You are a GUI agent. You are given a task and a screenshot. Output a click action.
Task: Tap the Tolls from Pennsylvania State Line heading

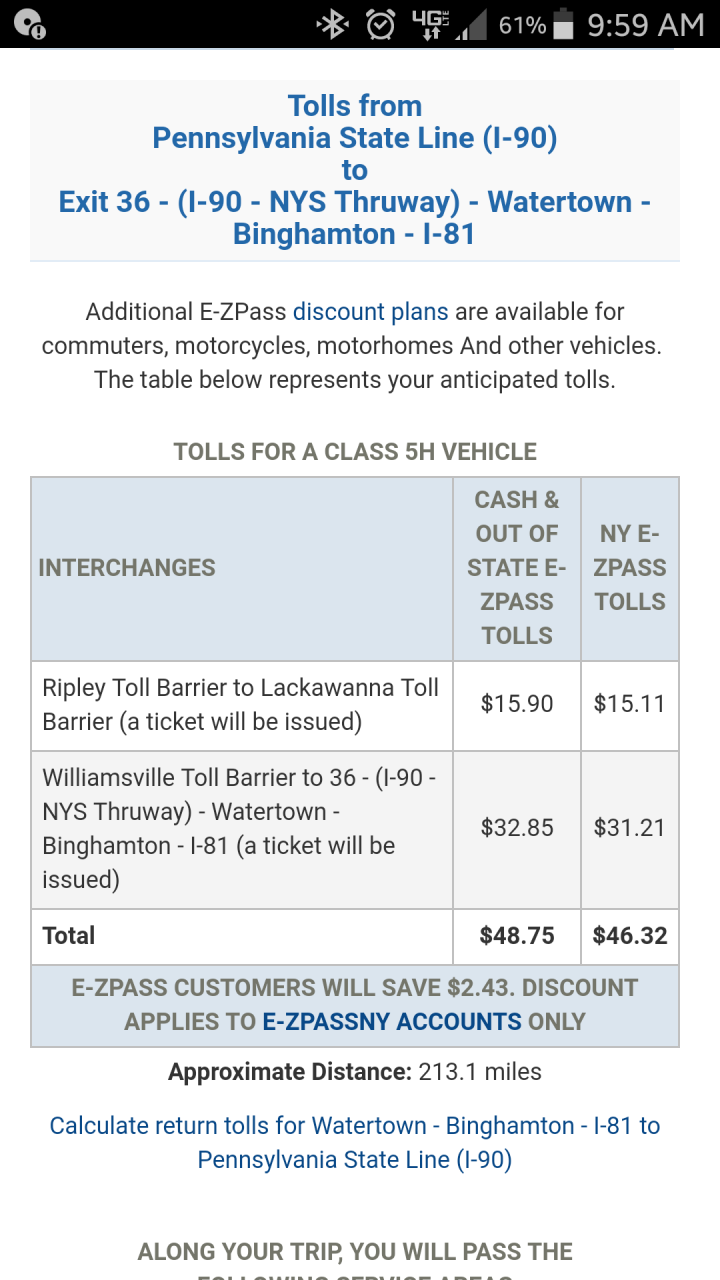pyautogui.click(x=355, y=170)
